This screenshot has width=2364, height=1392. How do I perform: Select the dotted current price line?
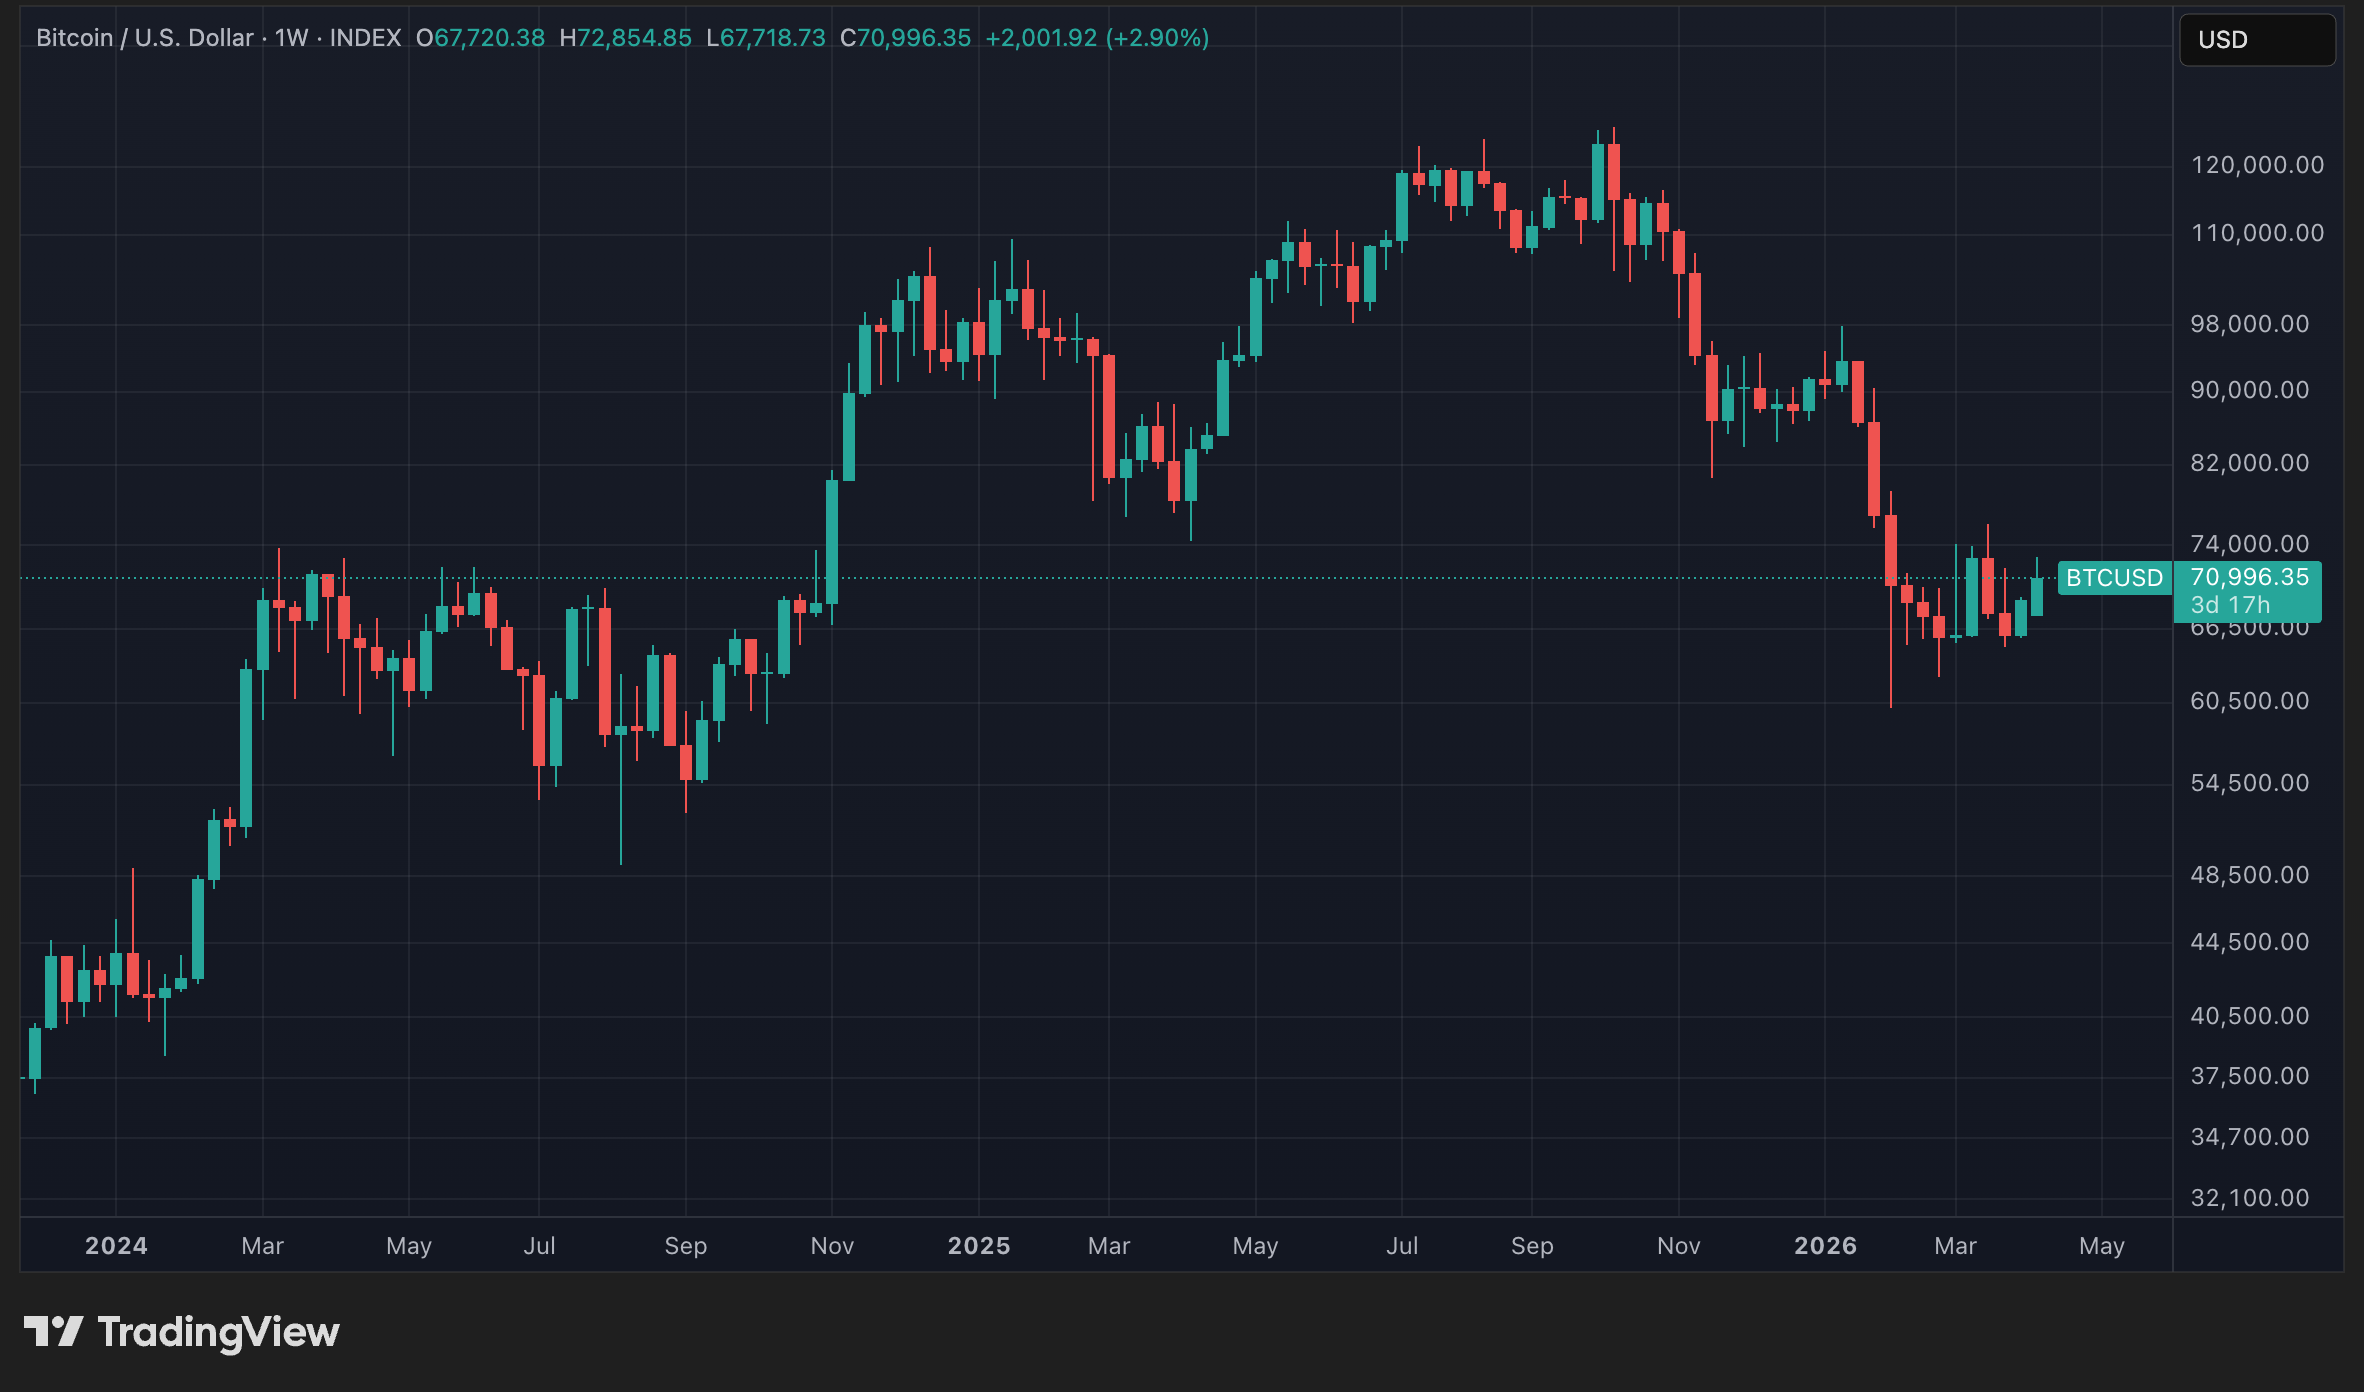(1500, 577)
